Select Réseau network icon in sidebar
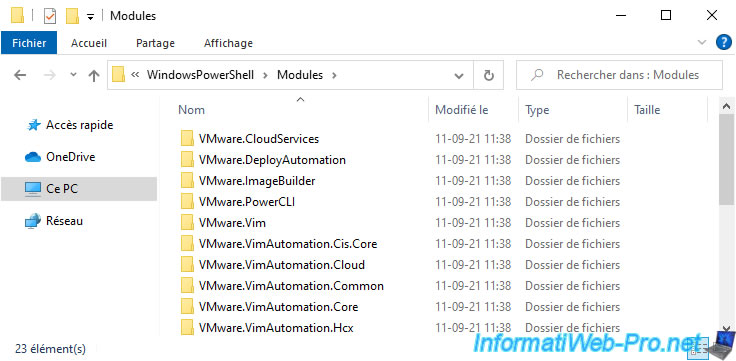 [x=33, y=221]
